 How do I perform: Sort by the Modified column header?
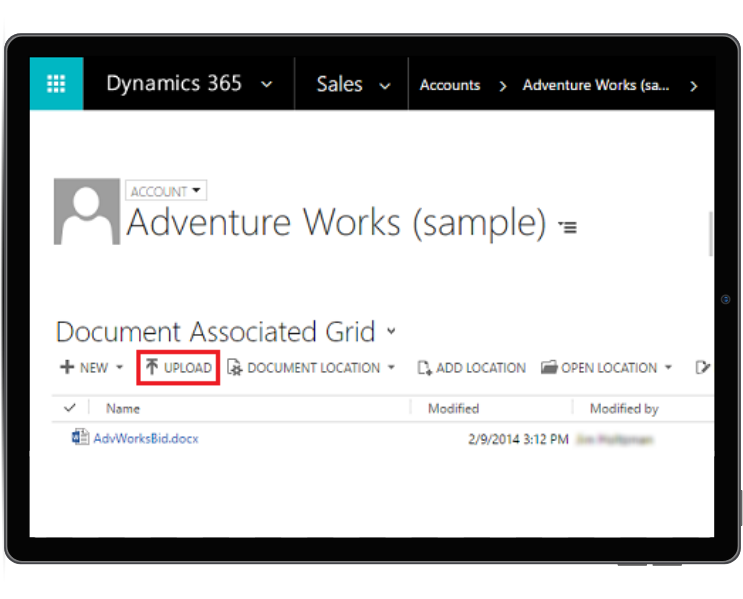pyautogui.click(x=453, y=408)
